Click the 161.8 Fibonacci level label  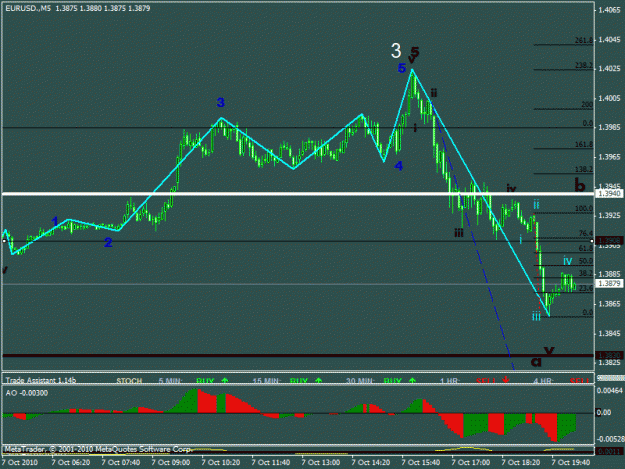[584, 144]
